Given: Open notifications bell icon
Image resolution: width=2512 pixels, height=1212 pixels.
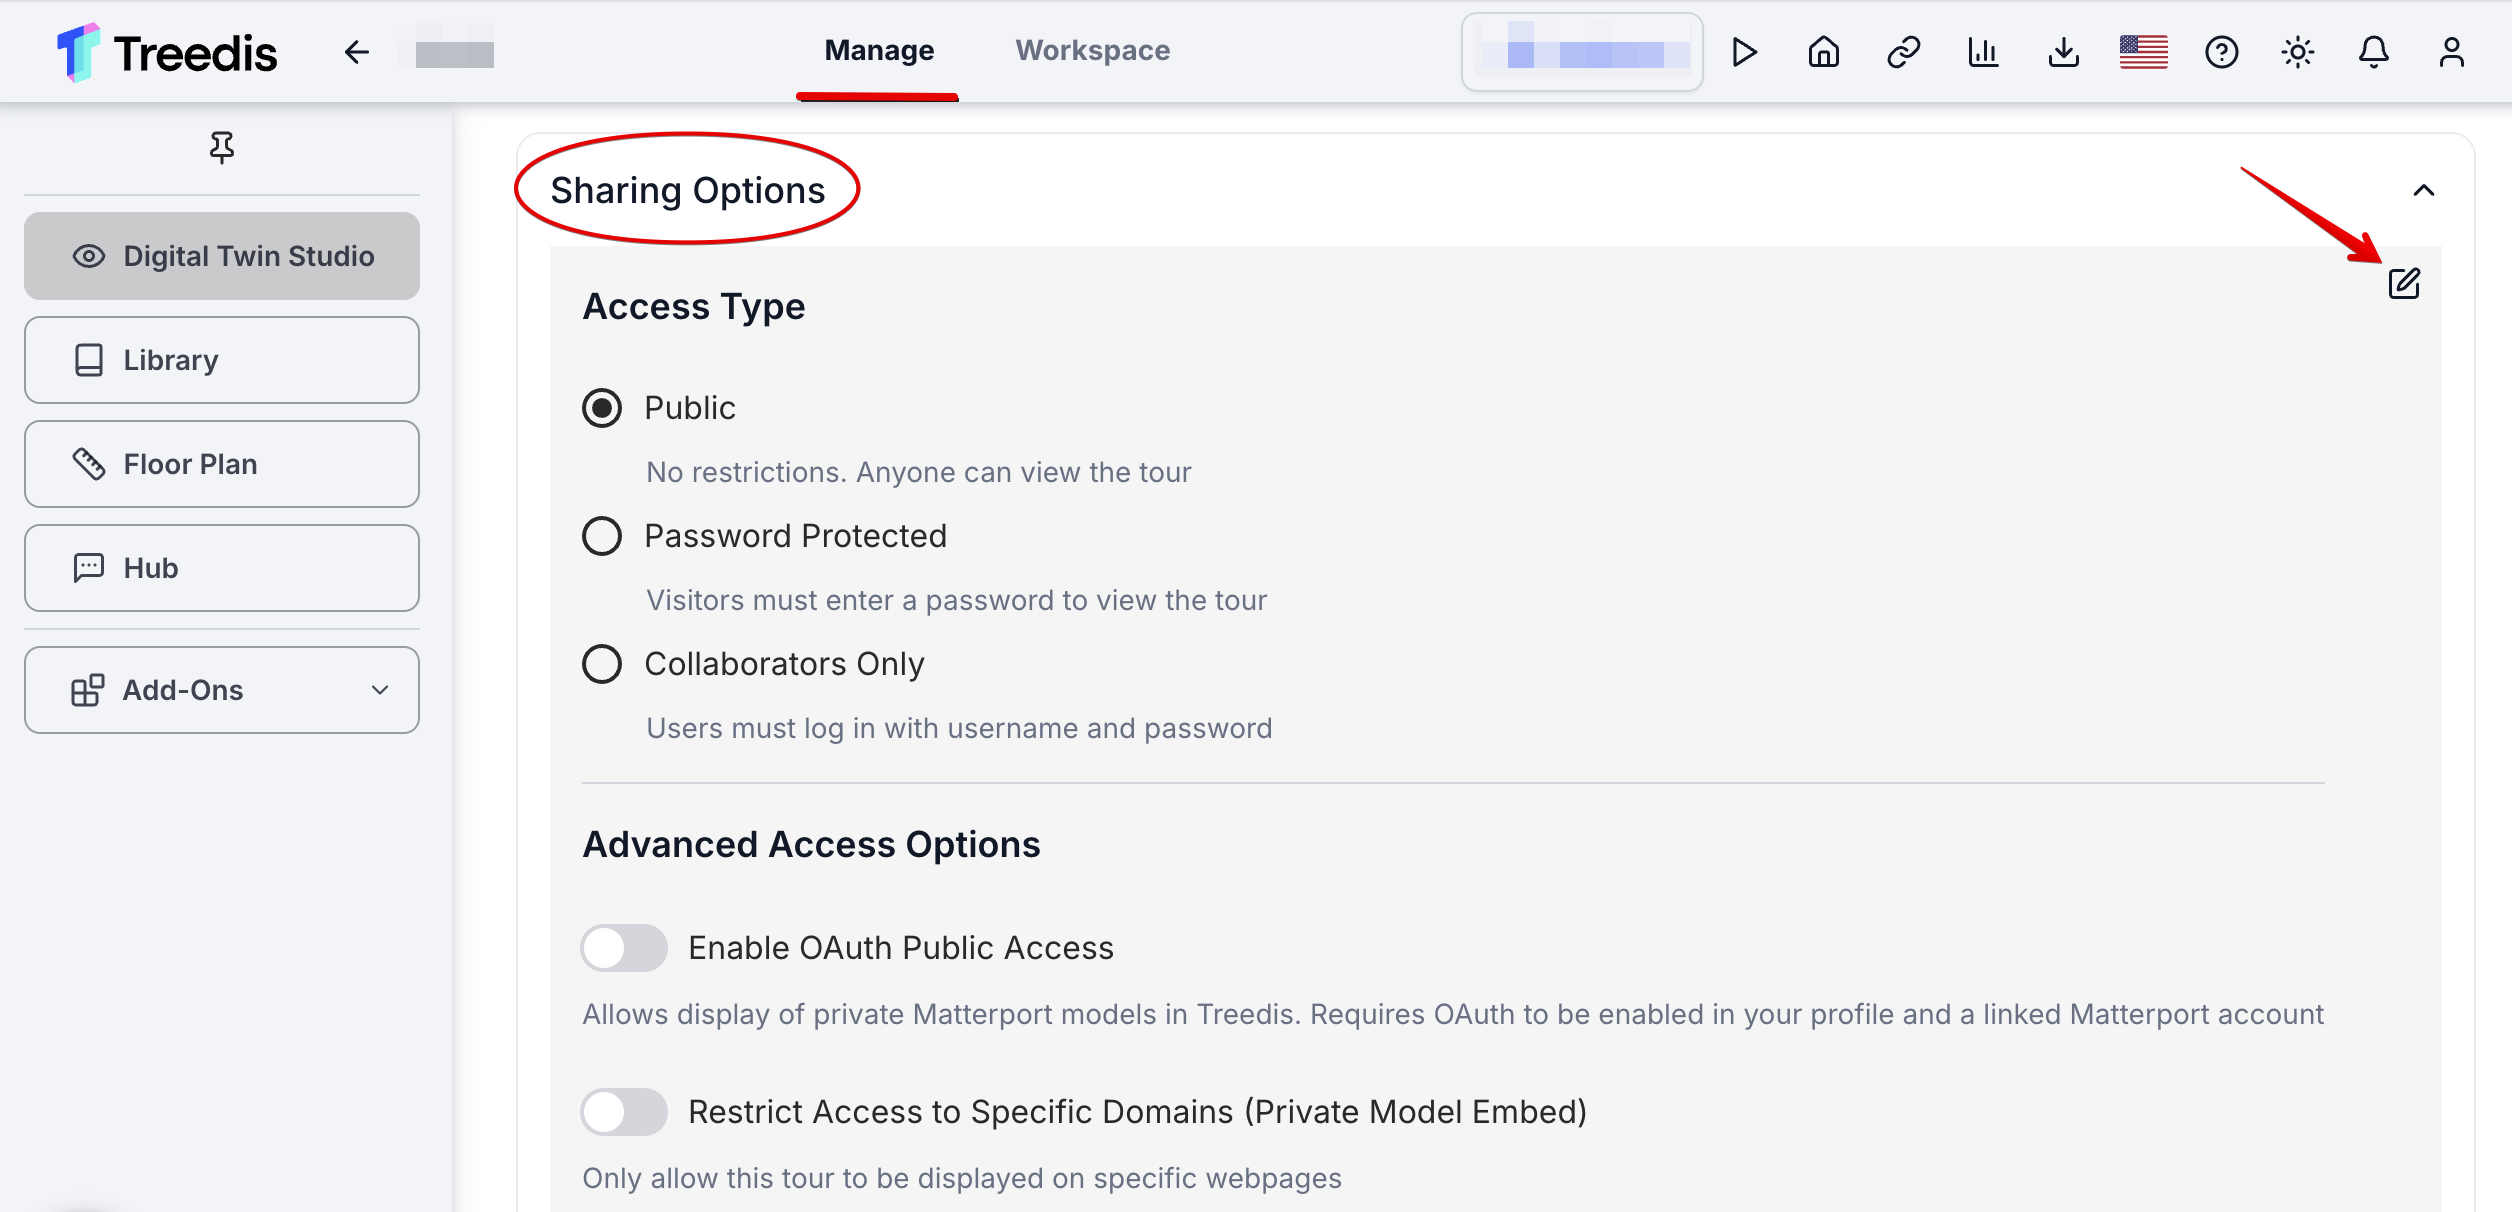Looking at the screenshot, I should tap(2374, 52).
